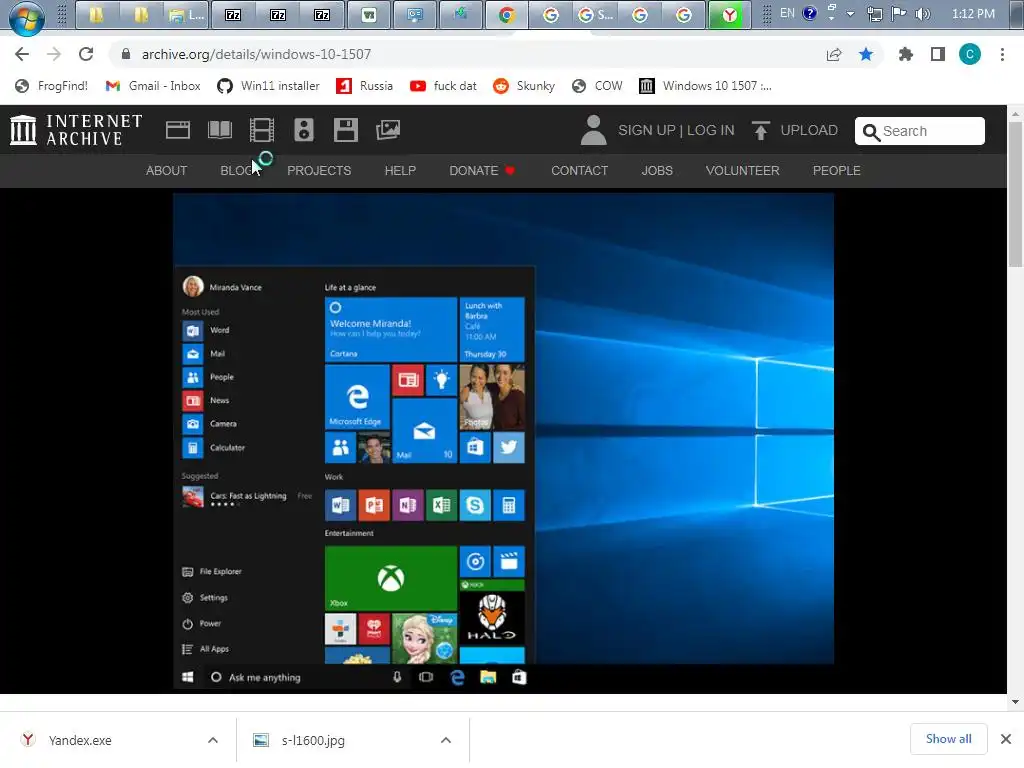This screenshot has width=1024, height=768.
Task: Open the Gmail - Inbox bookmark
Action: tap(153, 86)
